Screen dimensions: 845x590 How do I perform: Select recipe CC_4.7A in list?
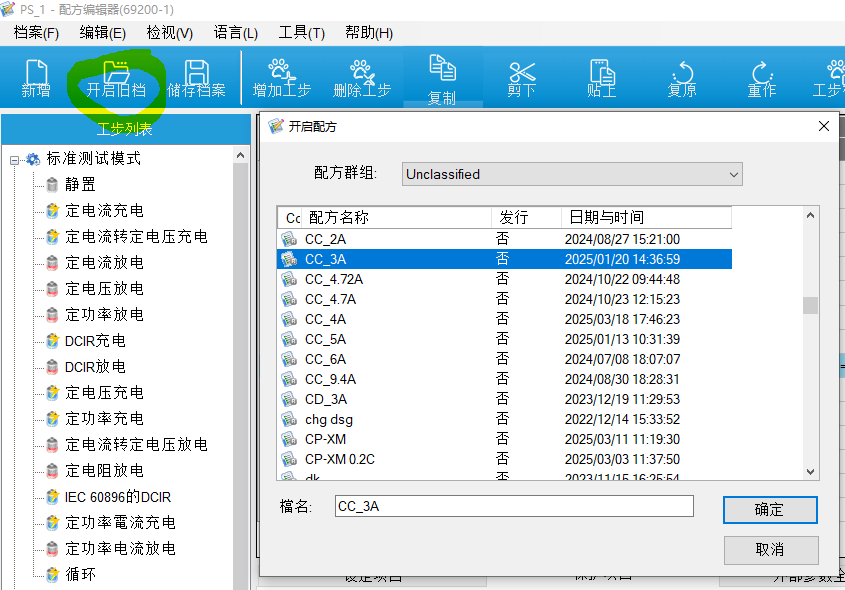(504, 299)
